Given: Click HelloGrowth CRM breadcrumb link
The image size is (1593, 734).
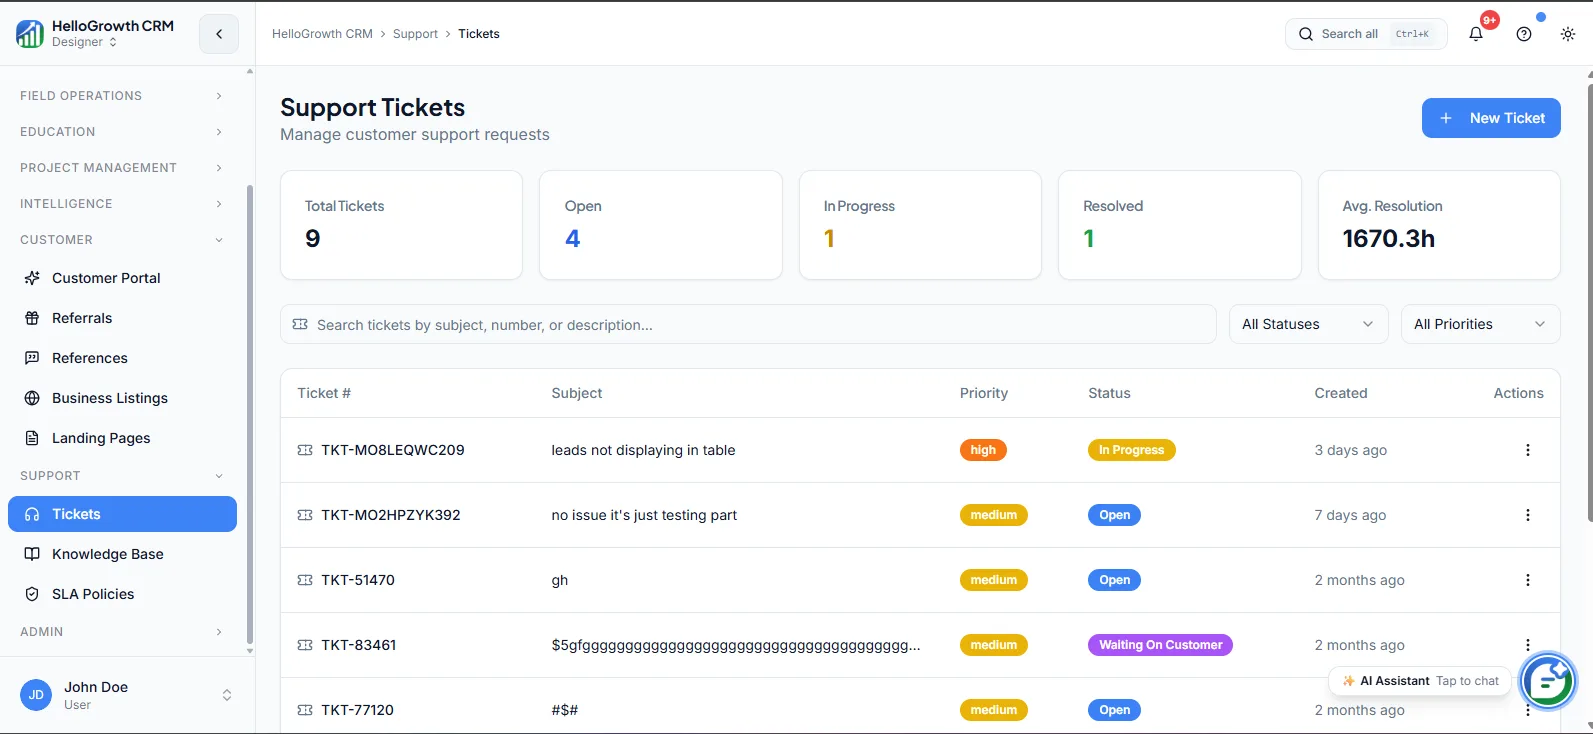Looking at the screenshot, I should (x=322, y=34).
